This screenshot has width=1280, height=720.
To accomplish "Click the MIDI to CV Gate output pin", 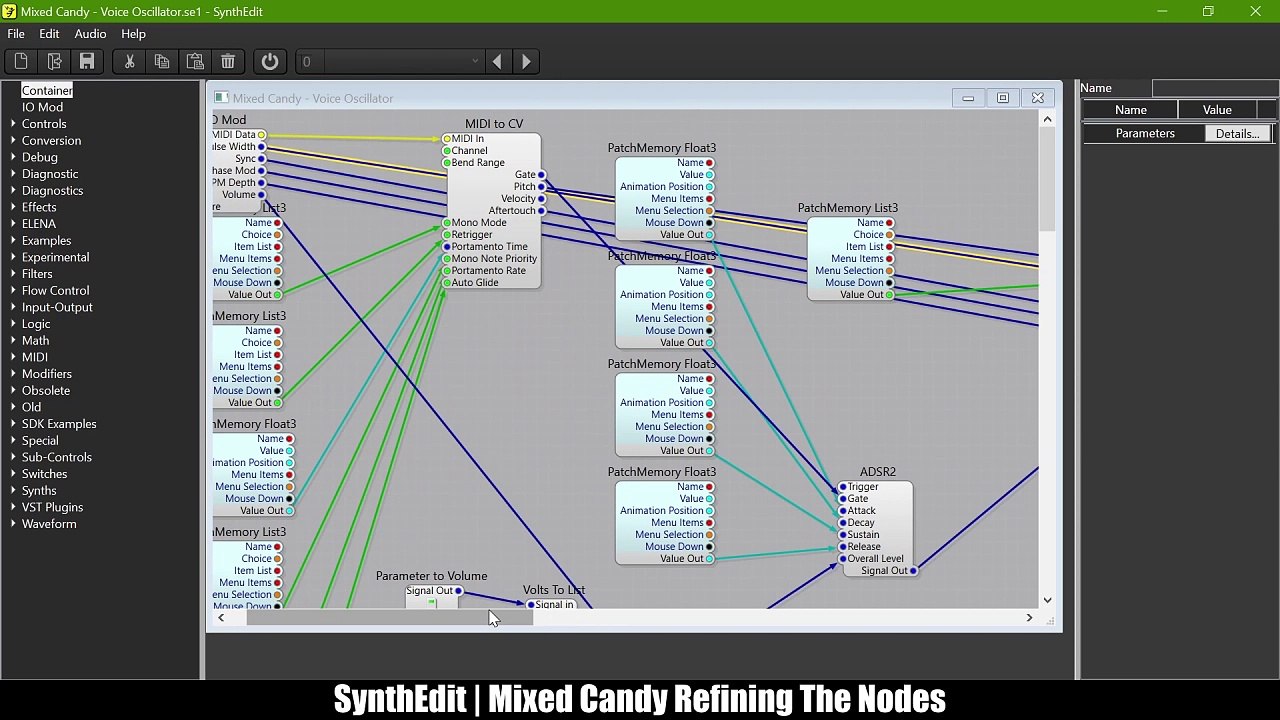I will (x=541, y=175).
